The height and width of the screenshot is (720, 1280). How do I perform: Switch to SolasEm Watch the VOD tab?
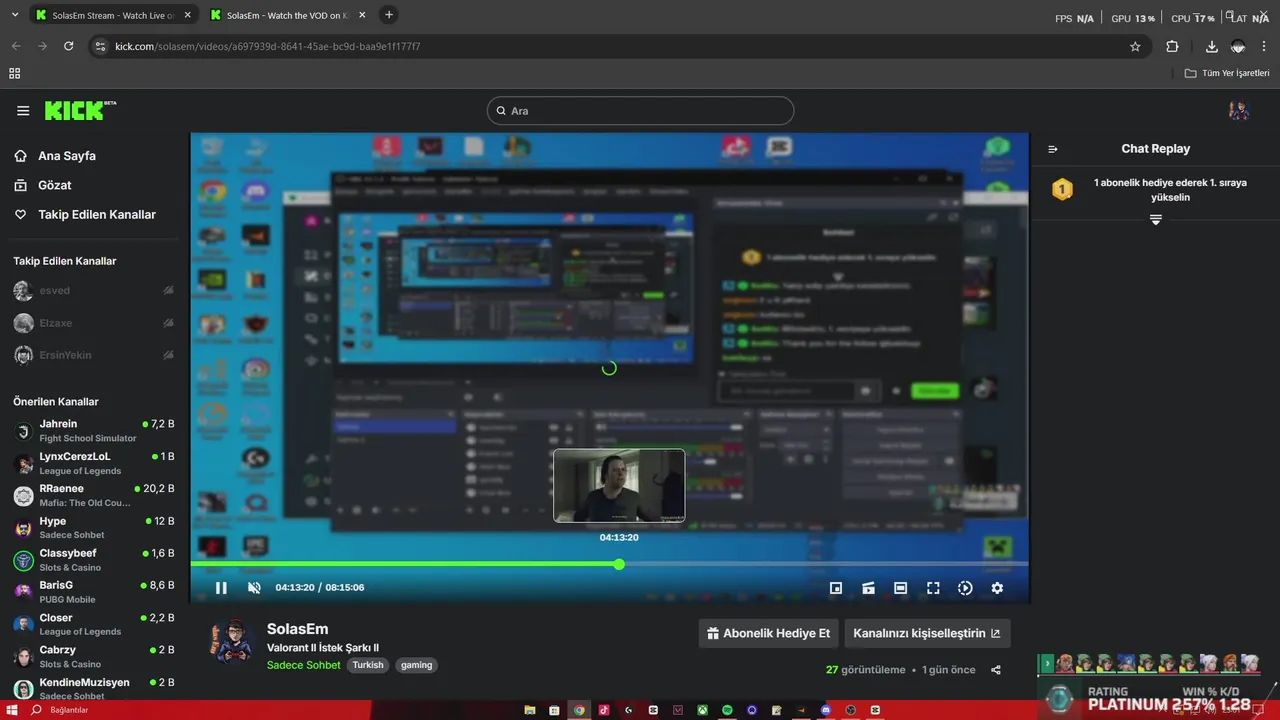[288, 15]
